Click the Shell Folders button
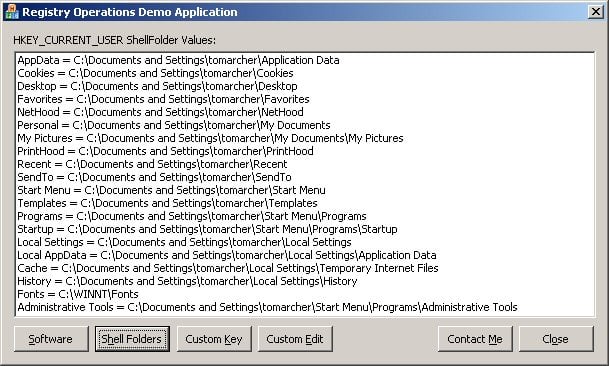This screenshot has height=366, width=609. click(x=132, y=339)
